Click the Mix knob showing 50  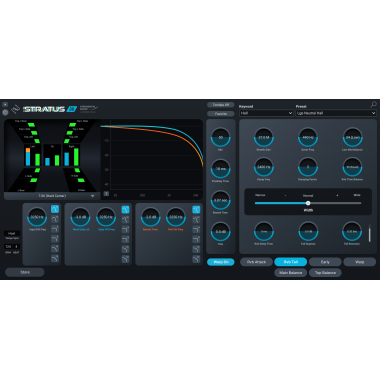[x=220, y=137]
